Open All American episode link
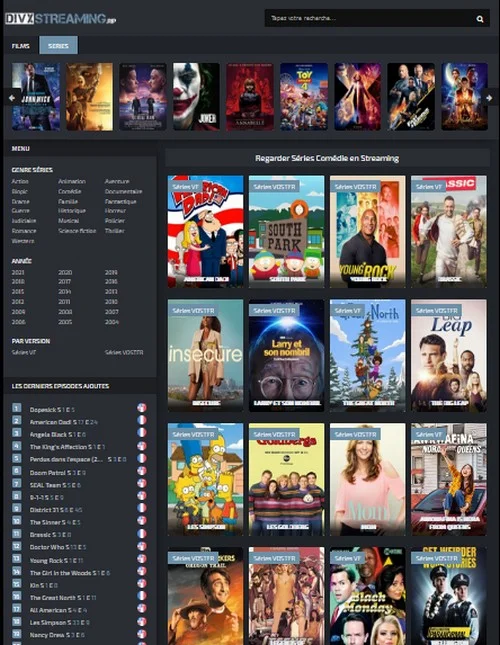This screenshot has width=500, height=645. pos(58,610)
